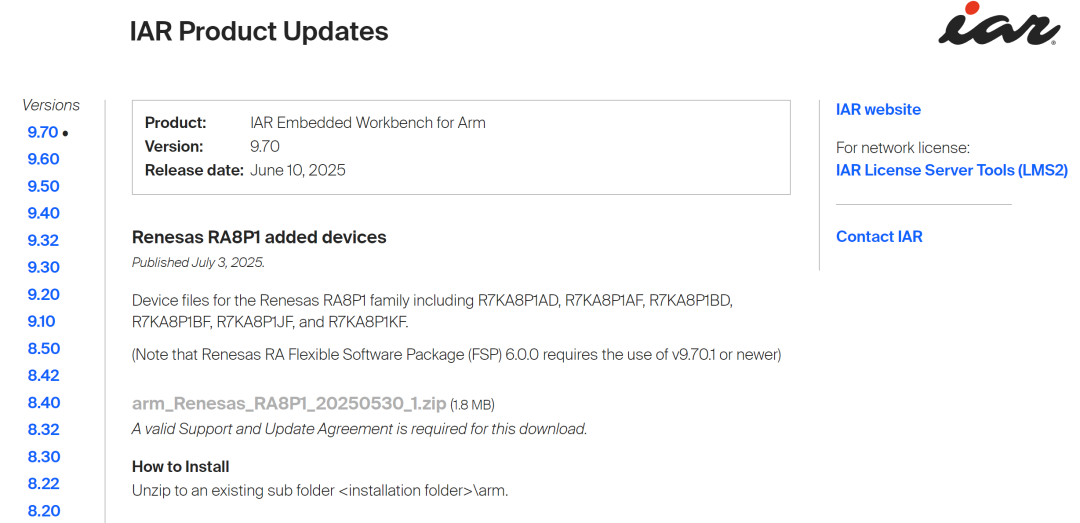Open version 9.10 updates
The height and width of the screenshot is (523, 1080).
[x=41, y=321]
